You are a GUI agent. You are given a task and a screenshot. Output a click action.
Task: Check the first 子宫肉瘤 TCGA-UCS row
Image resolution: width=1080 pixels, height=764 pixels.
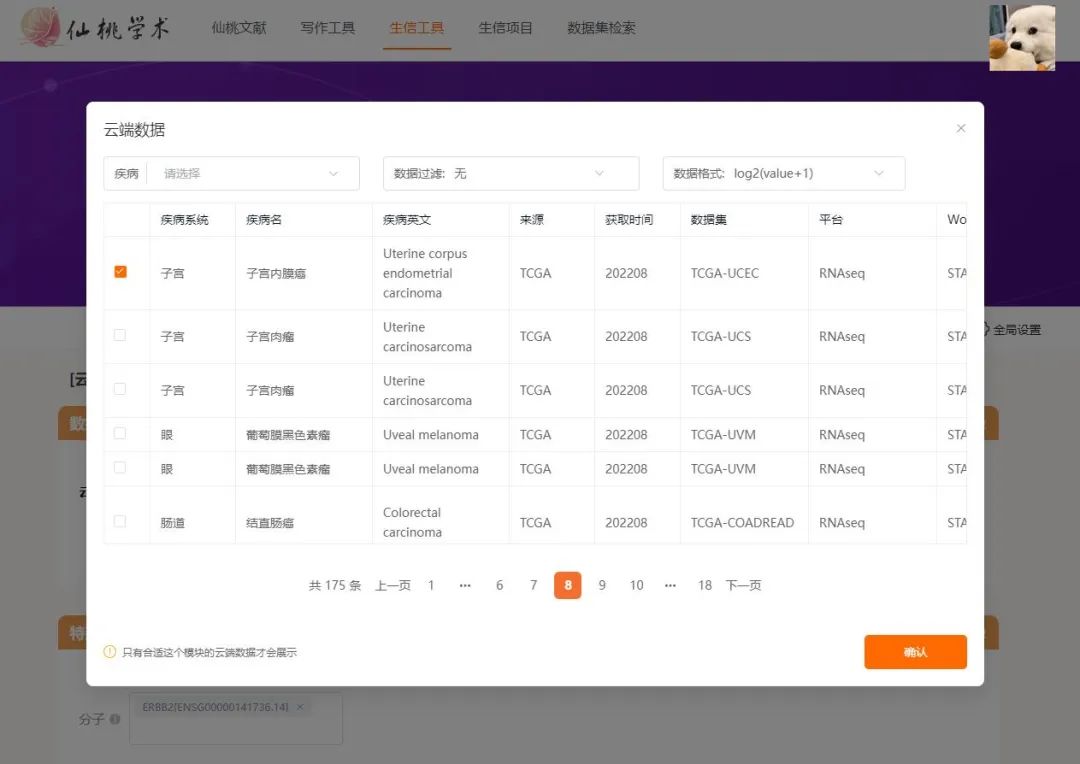pyautogui.click(x=120, y=335)
